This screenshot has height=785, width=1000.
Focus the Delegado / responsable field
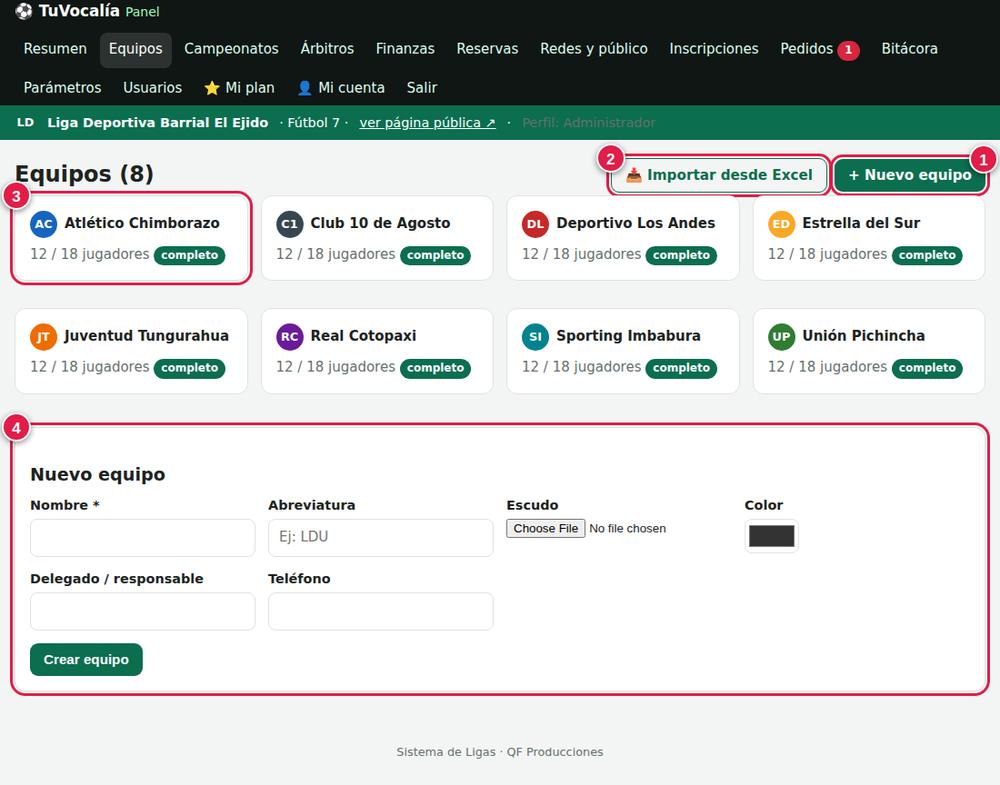coord(142,612)
